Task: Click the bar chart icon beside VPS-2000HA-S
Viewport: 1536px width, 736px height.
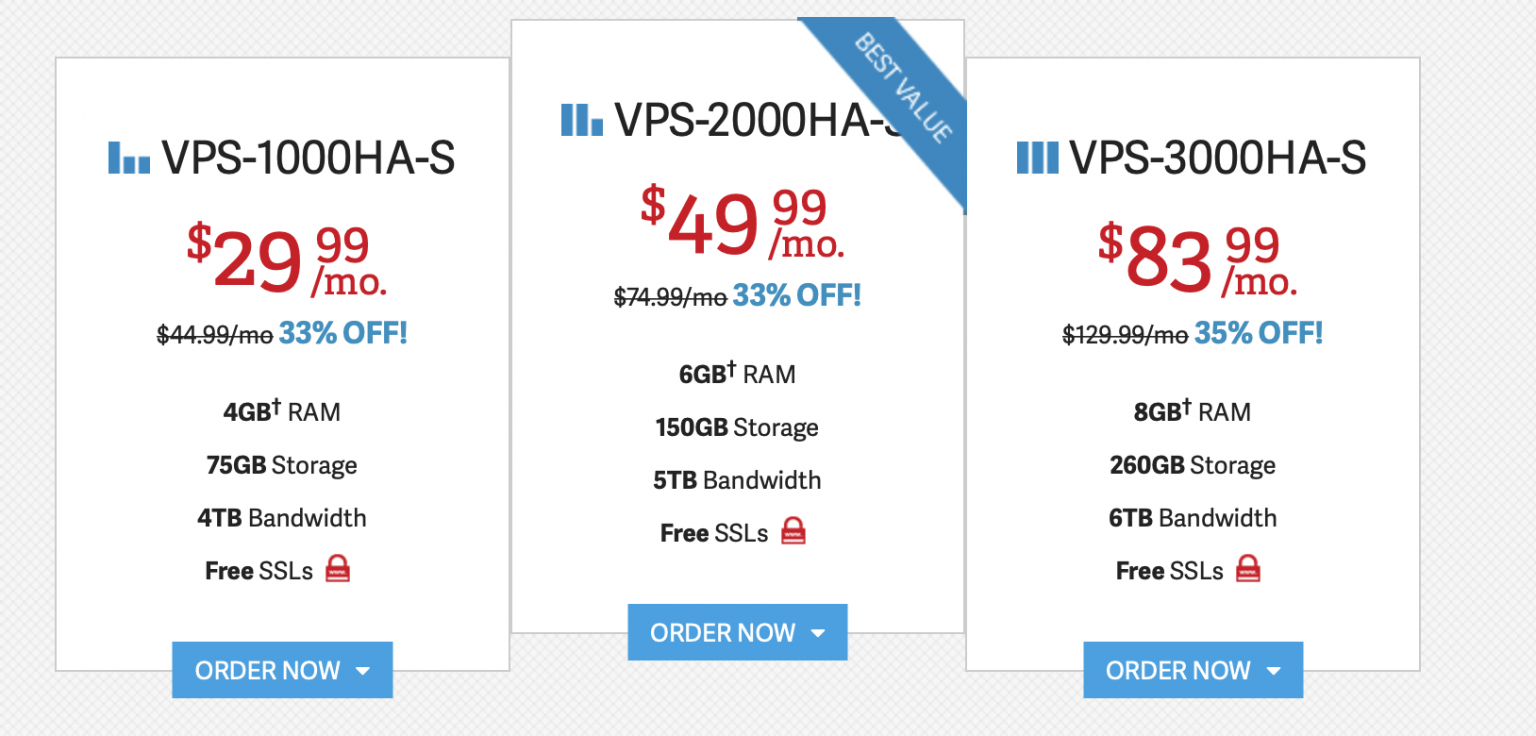Action: pyautogui.click(x=583, y=119)
